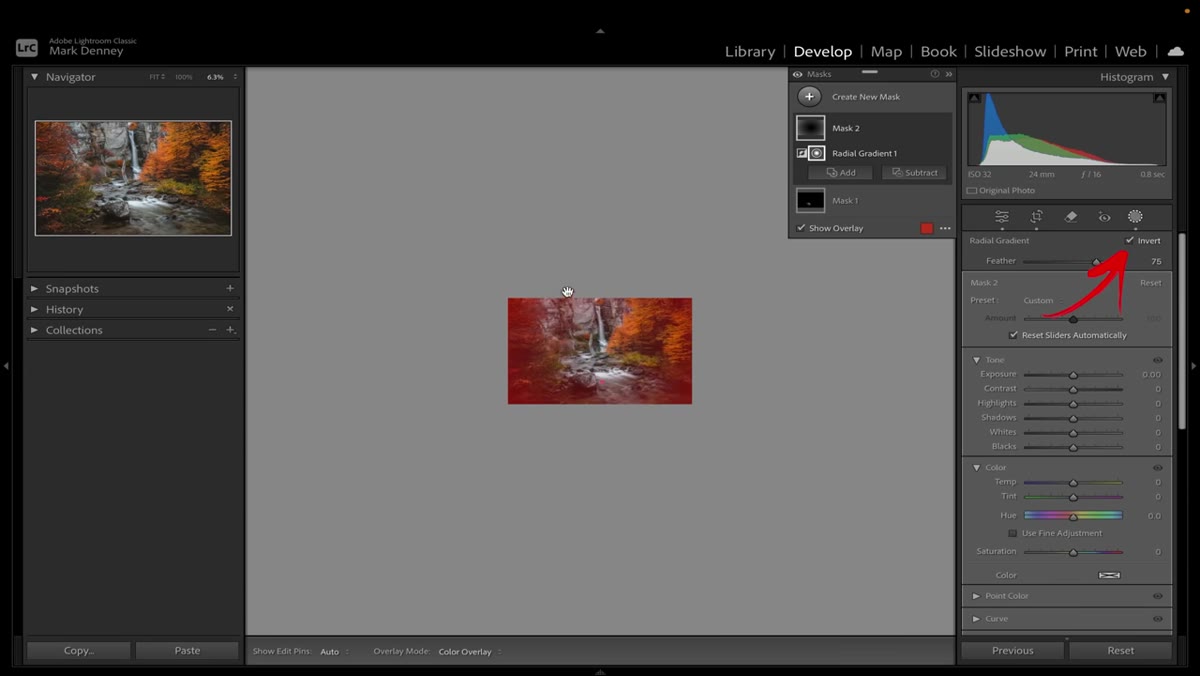The width and height of the screenshot is (1200, 676).
Task: Expand the Snapshots panel
Action: [x=34, y=289]
